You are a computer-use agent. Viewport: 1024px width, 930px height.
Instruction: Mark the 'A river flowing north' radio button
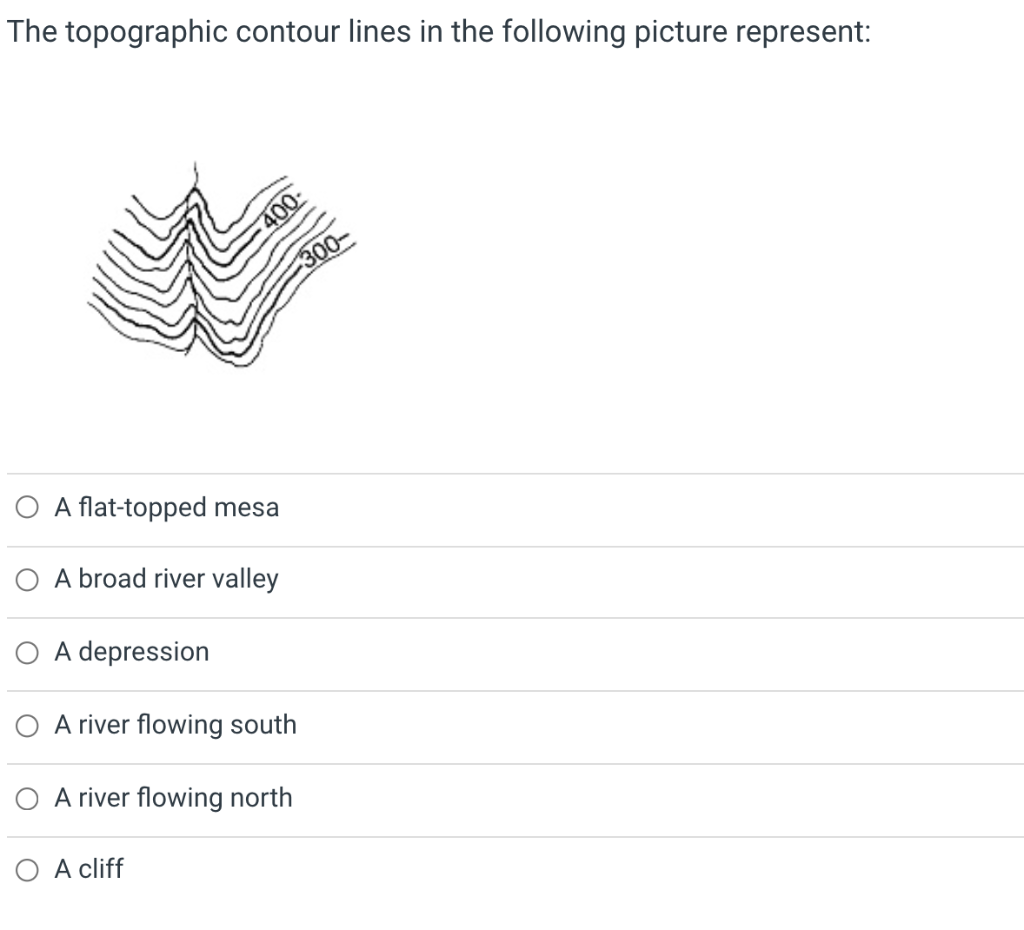coord(27,798)
